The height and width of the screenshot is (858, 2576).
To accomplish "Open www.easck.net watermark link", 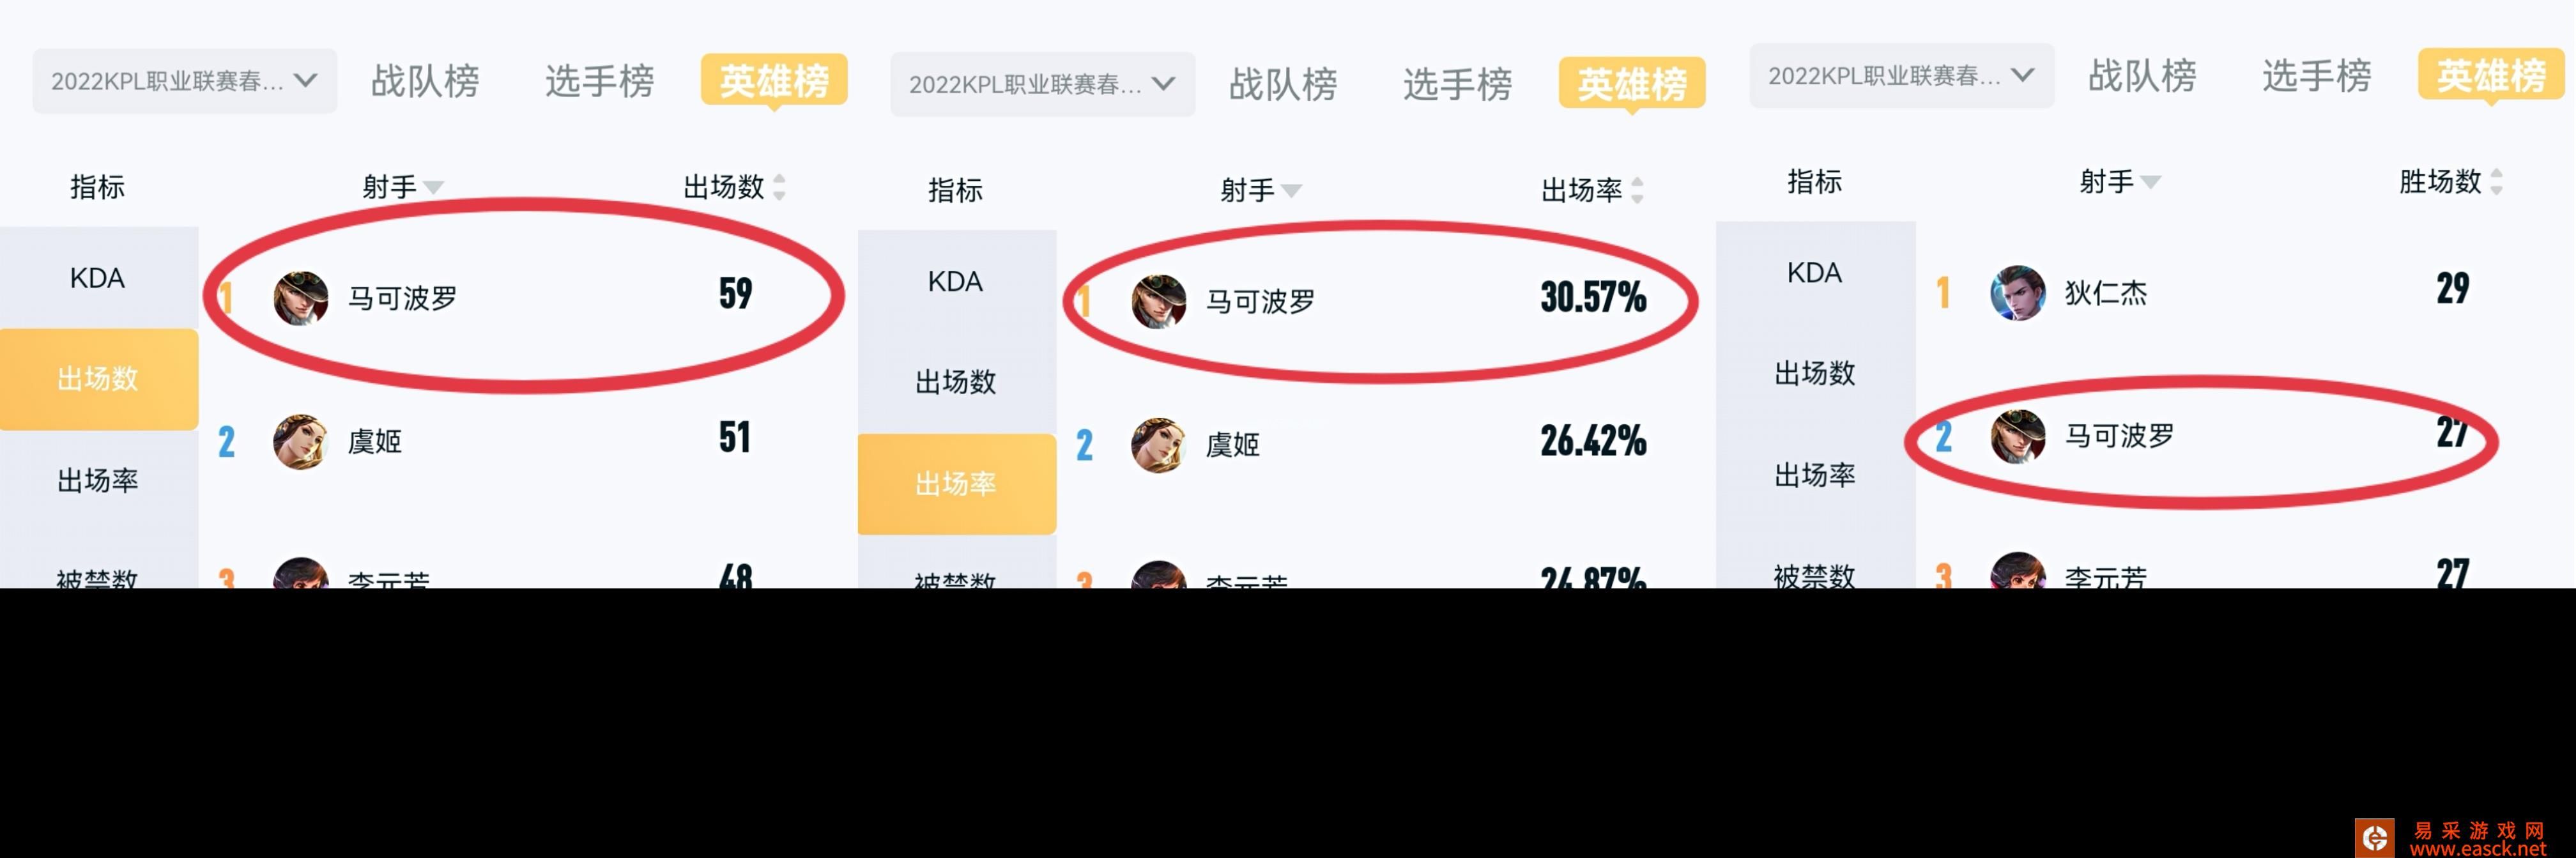I will [2478, 849].
